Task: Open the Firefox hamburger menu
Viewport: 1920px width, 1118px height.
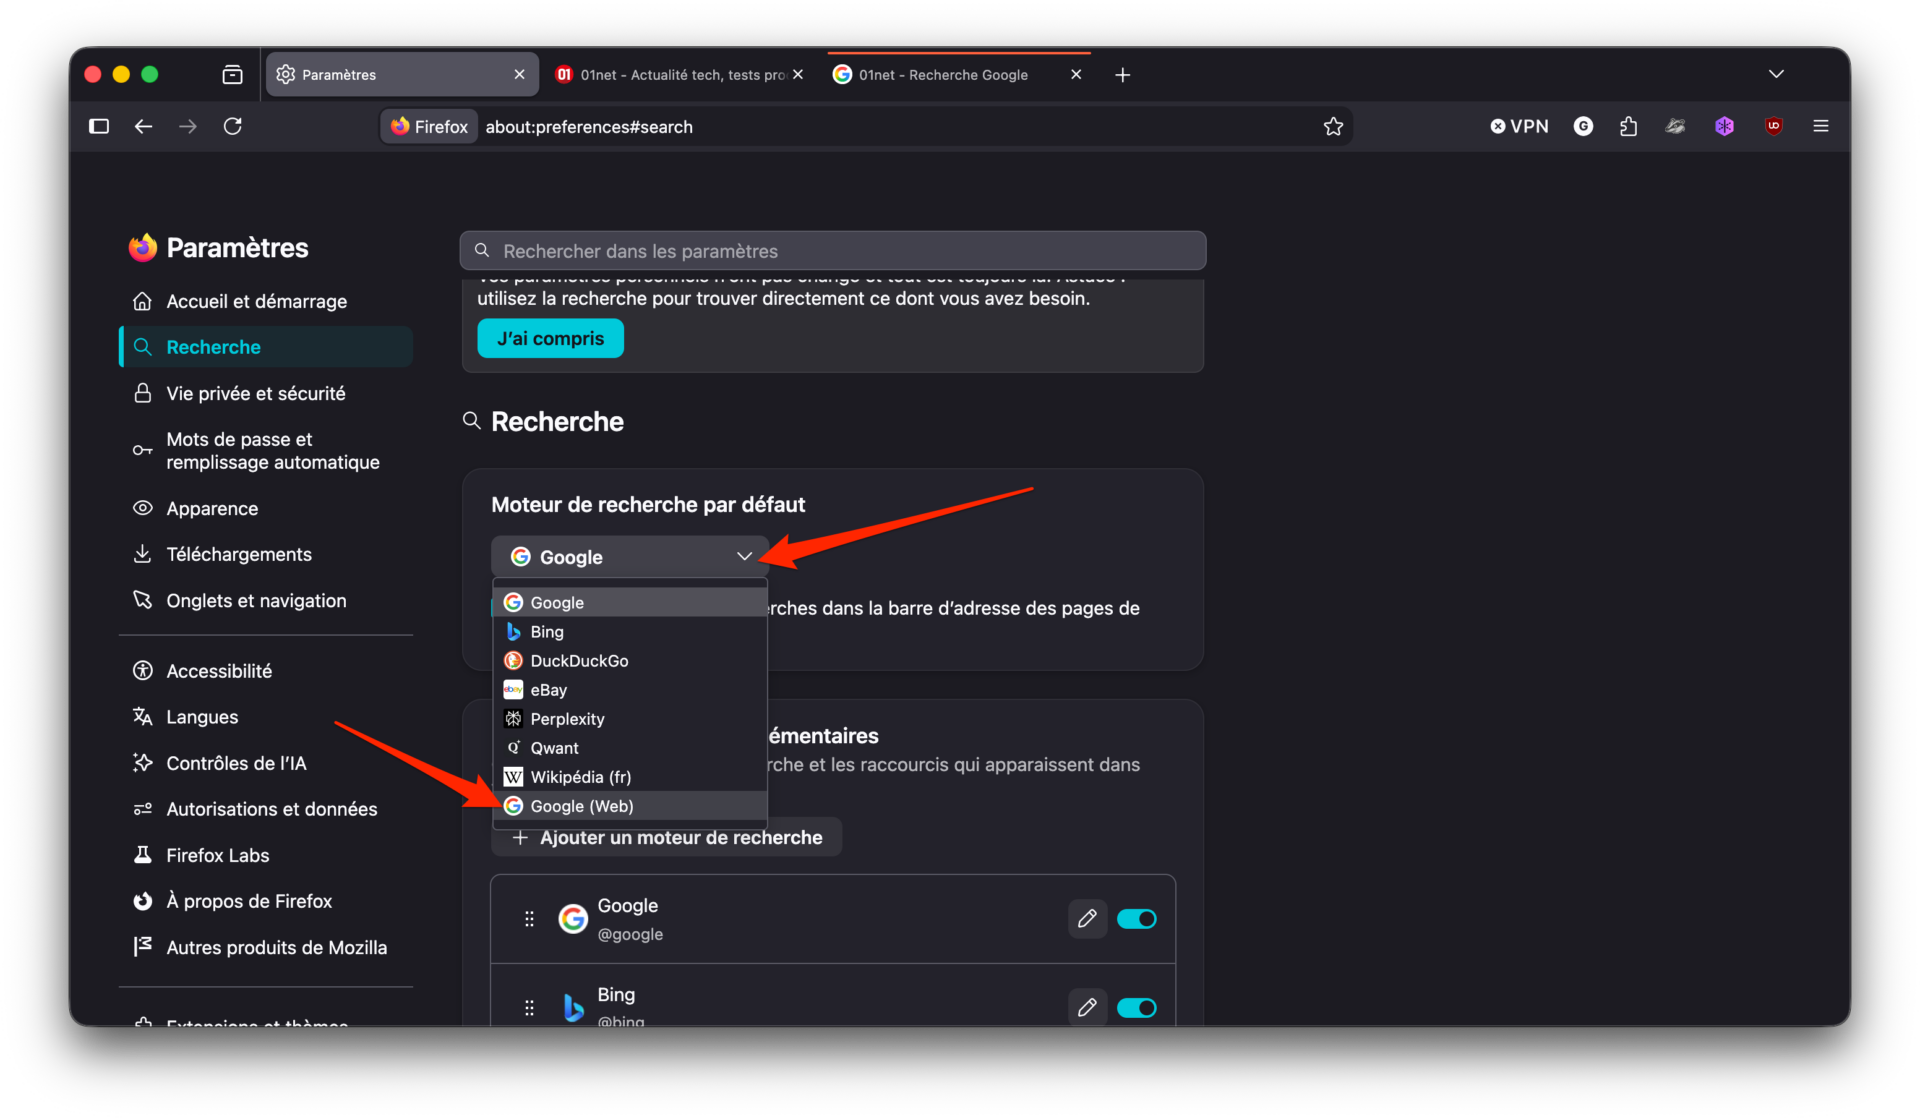Action: (x=1821, y=126)
